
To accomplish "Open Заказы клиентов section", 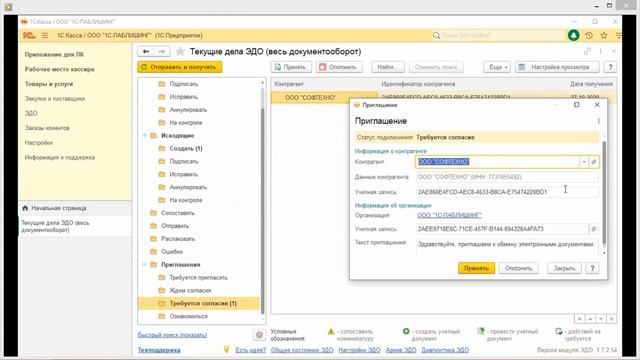I will 47,128.
